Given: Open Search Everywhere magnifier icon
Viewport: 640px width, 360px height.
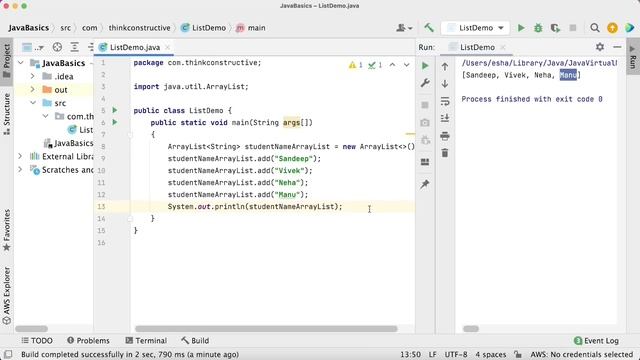Looking at the screenshot, I should (595, 28).
